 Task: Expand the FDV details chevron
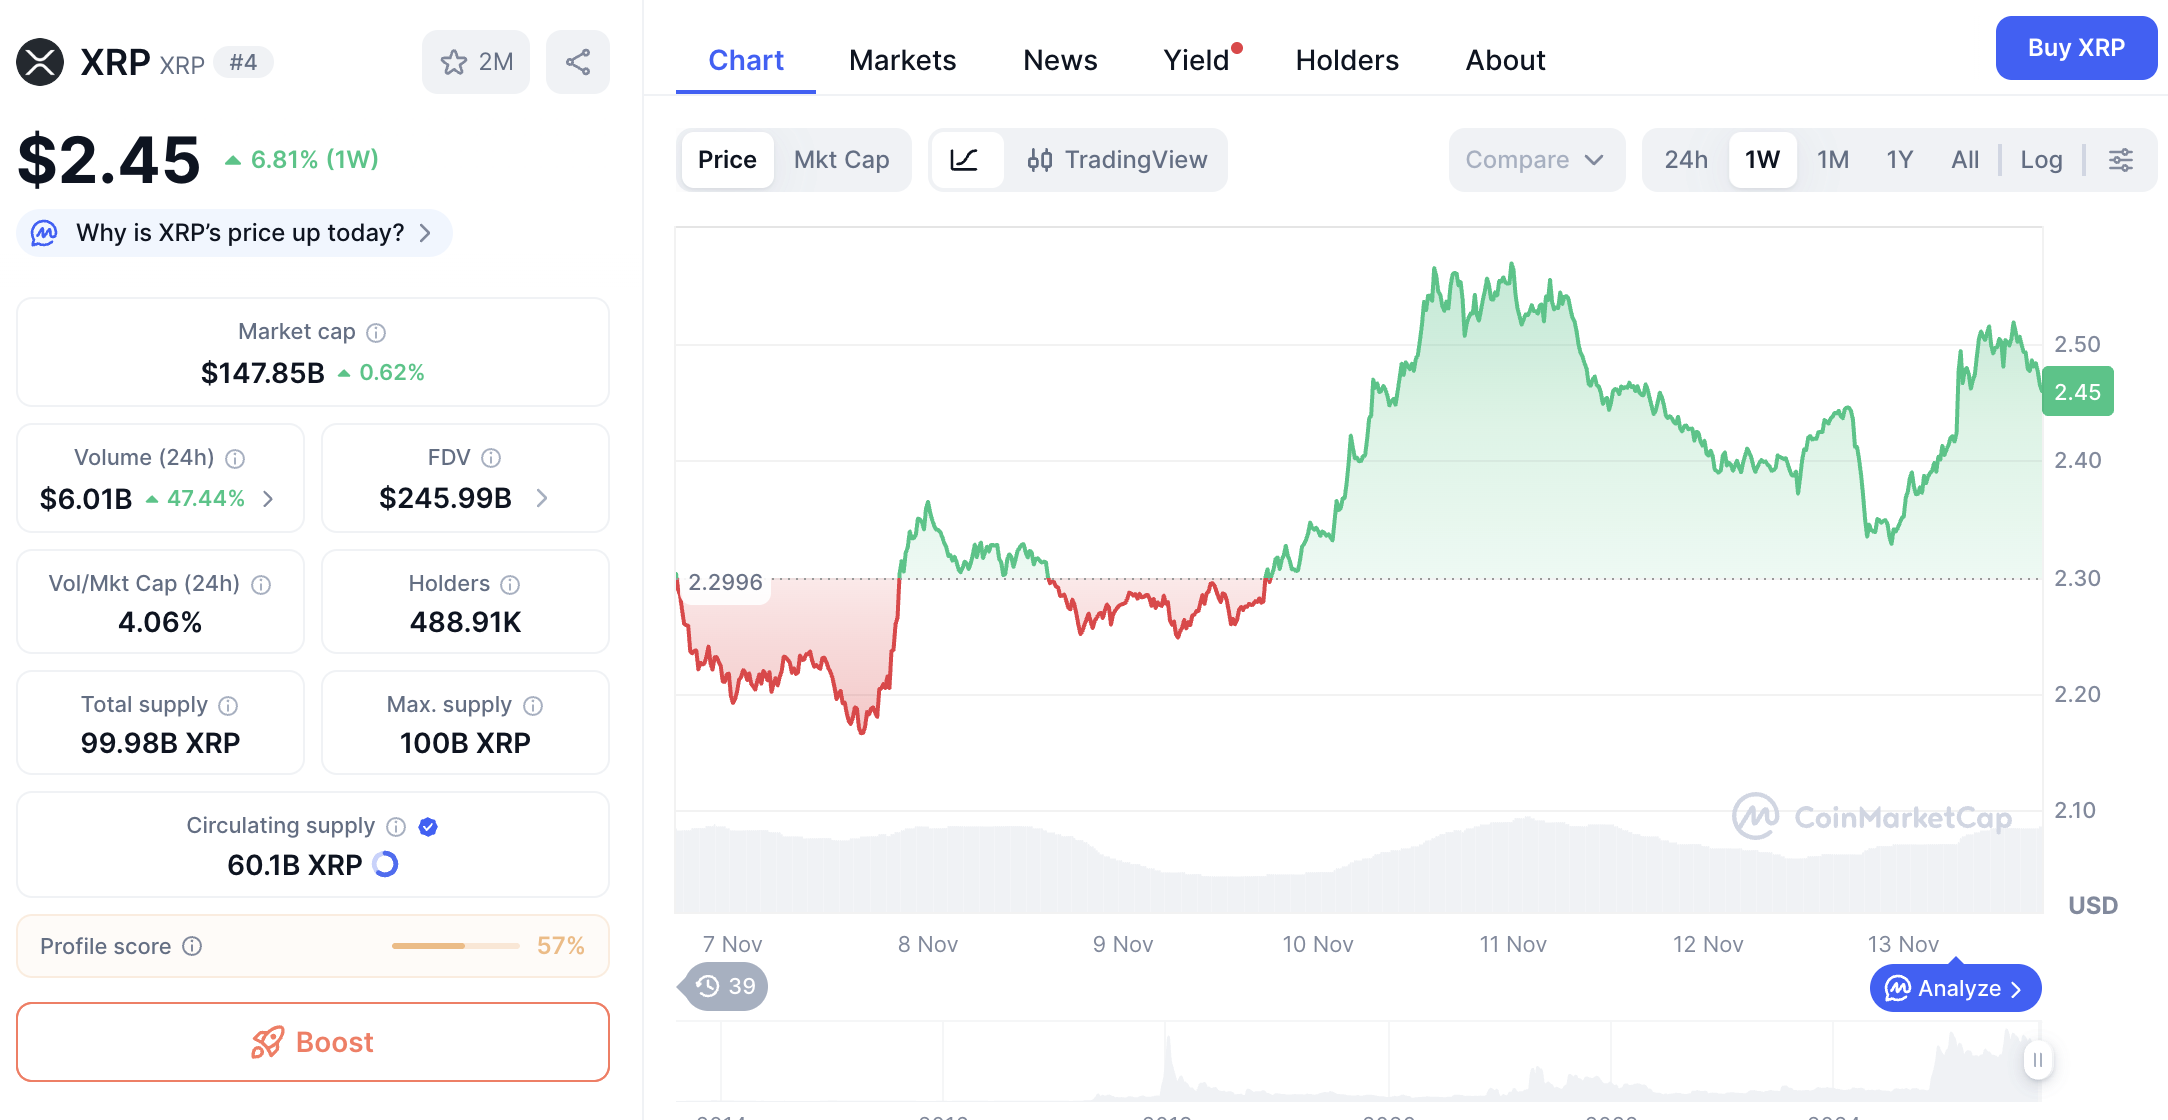(542, 499)
